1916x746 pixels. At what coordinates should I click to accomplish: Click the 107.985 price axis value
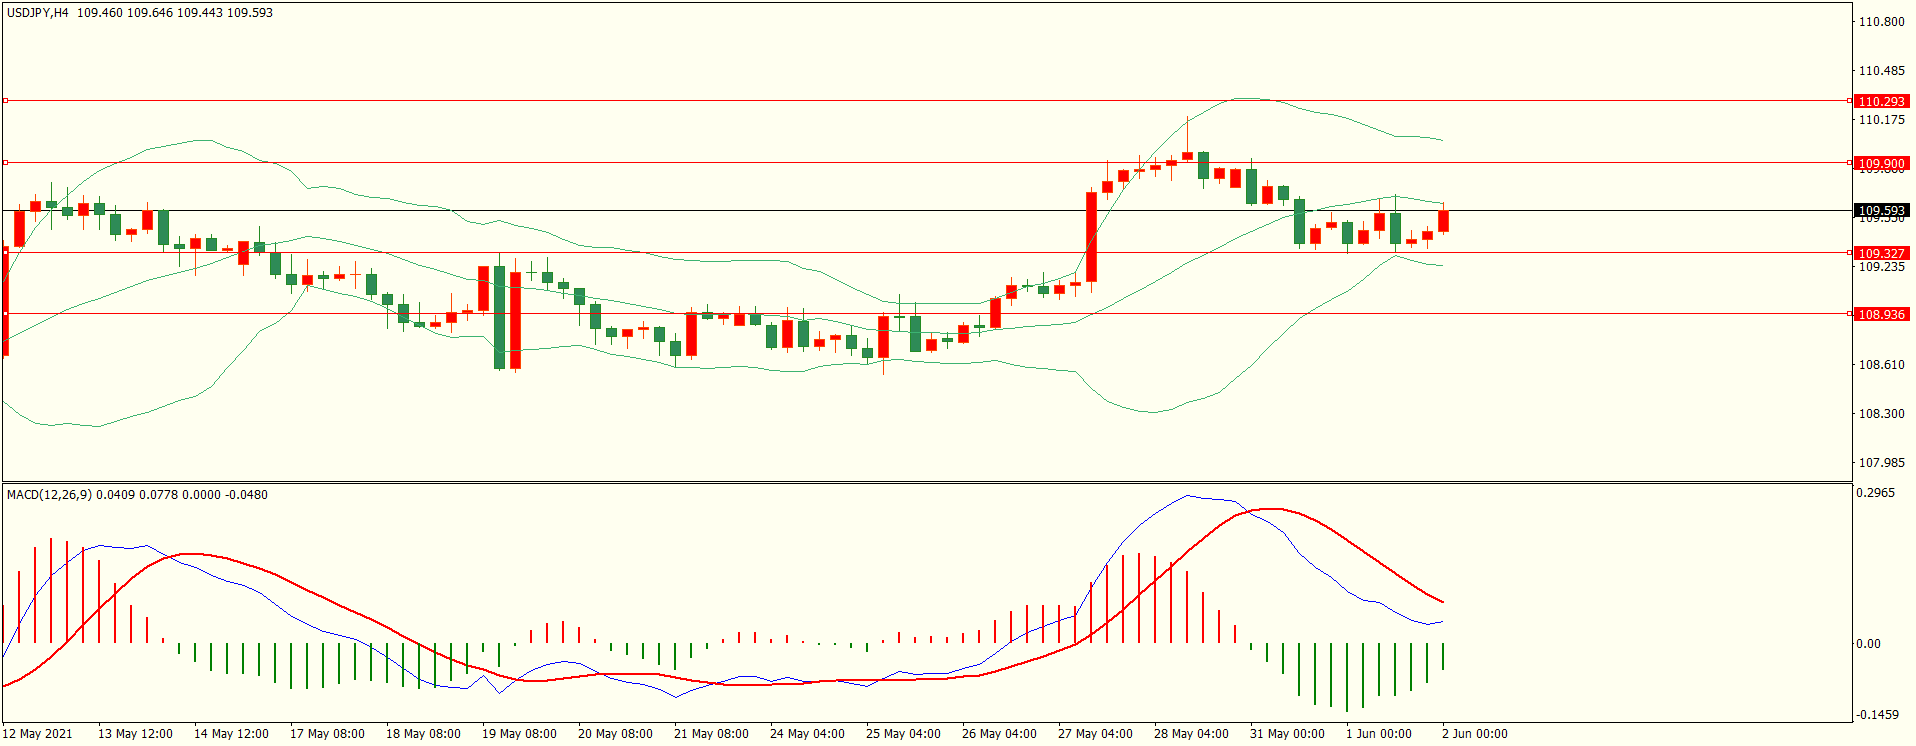[x=1881, y=463]
